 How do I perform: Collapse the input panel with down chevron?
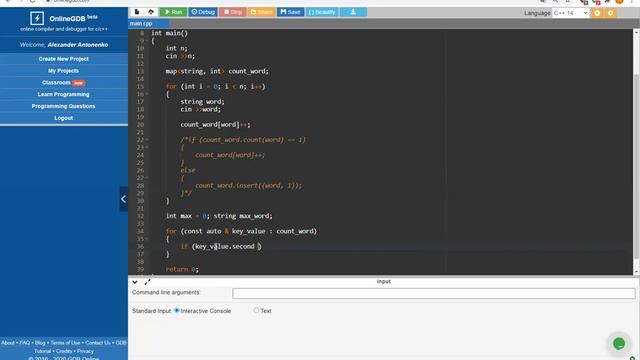135,282
